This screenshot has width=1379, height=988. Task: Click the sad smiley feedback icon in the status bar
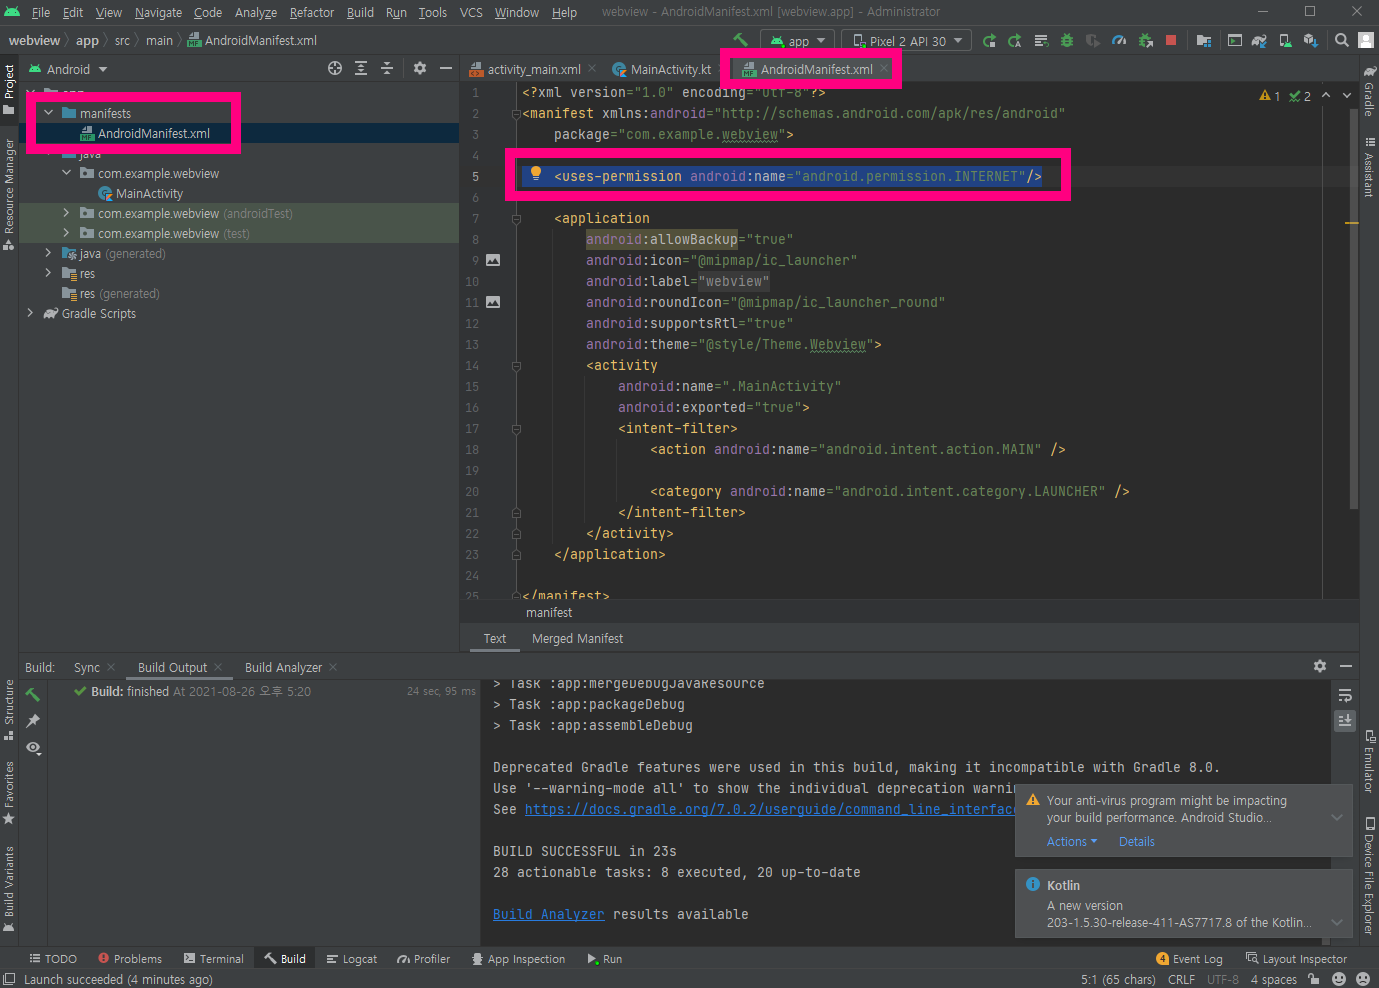1362,979
